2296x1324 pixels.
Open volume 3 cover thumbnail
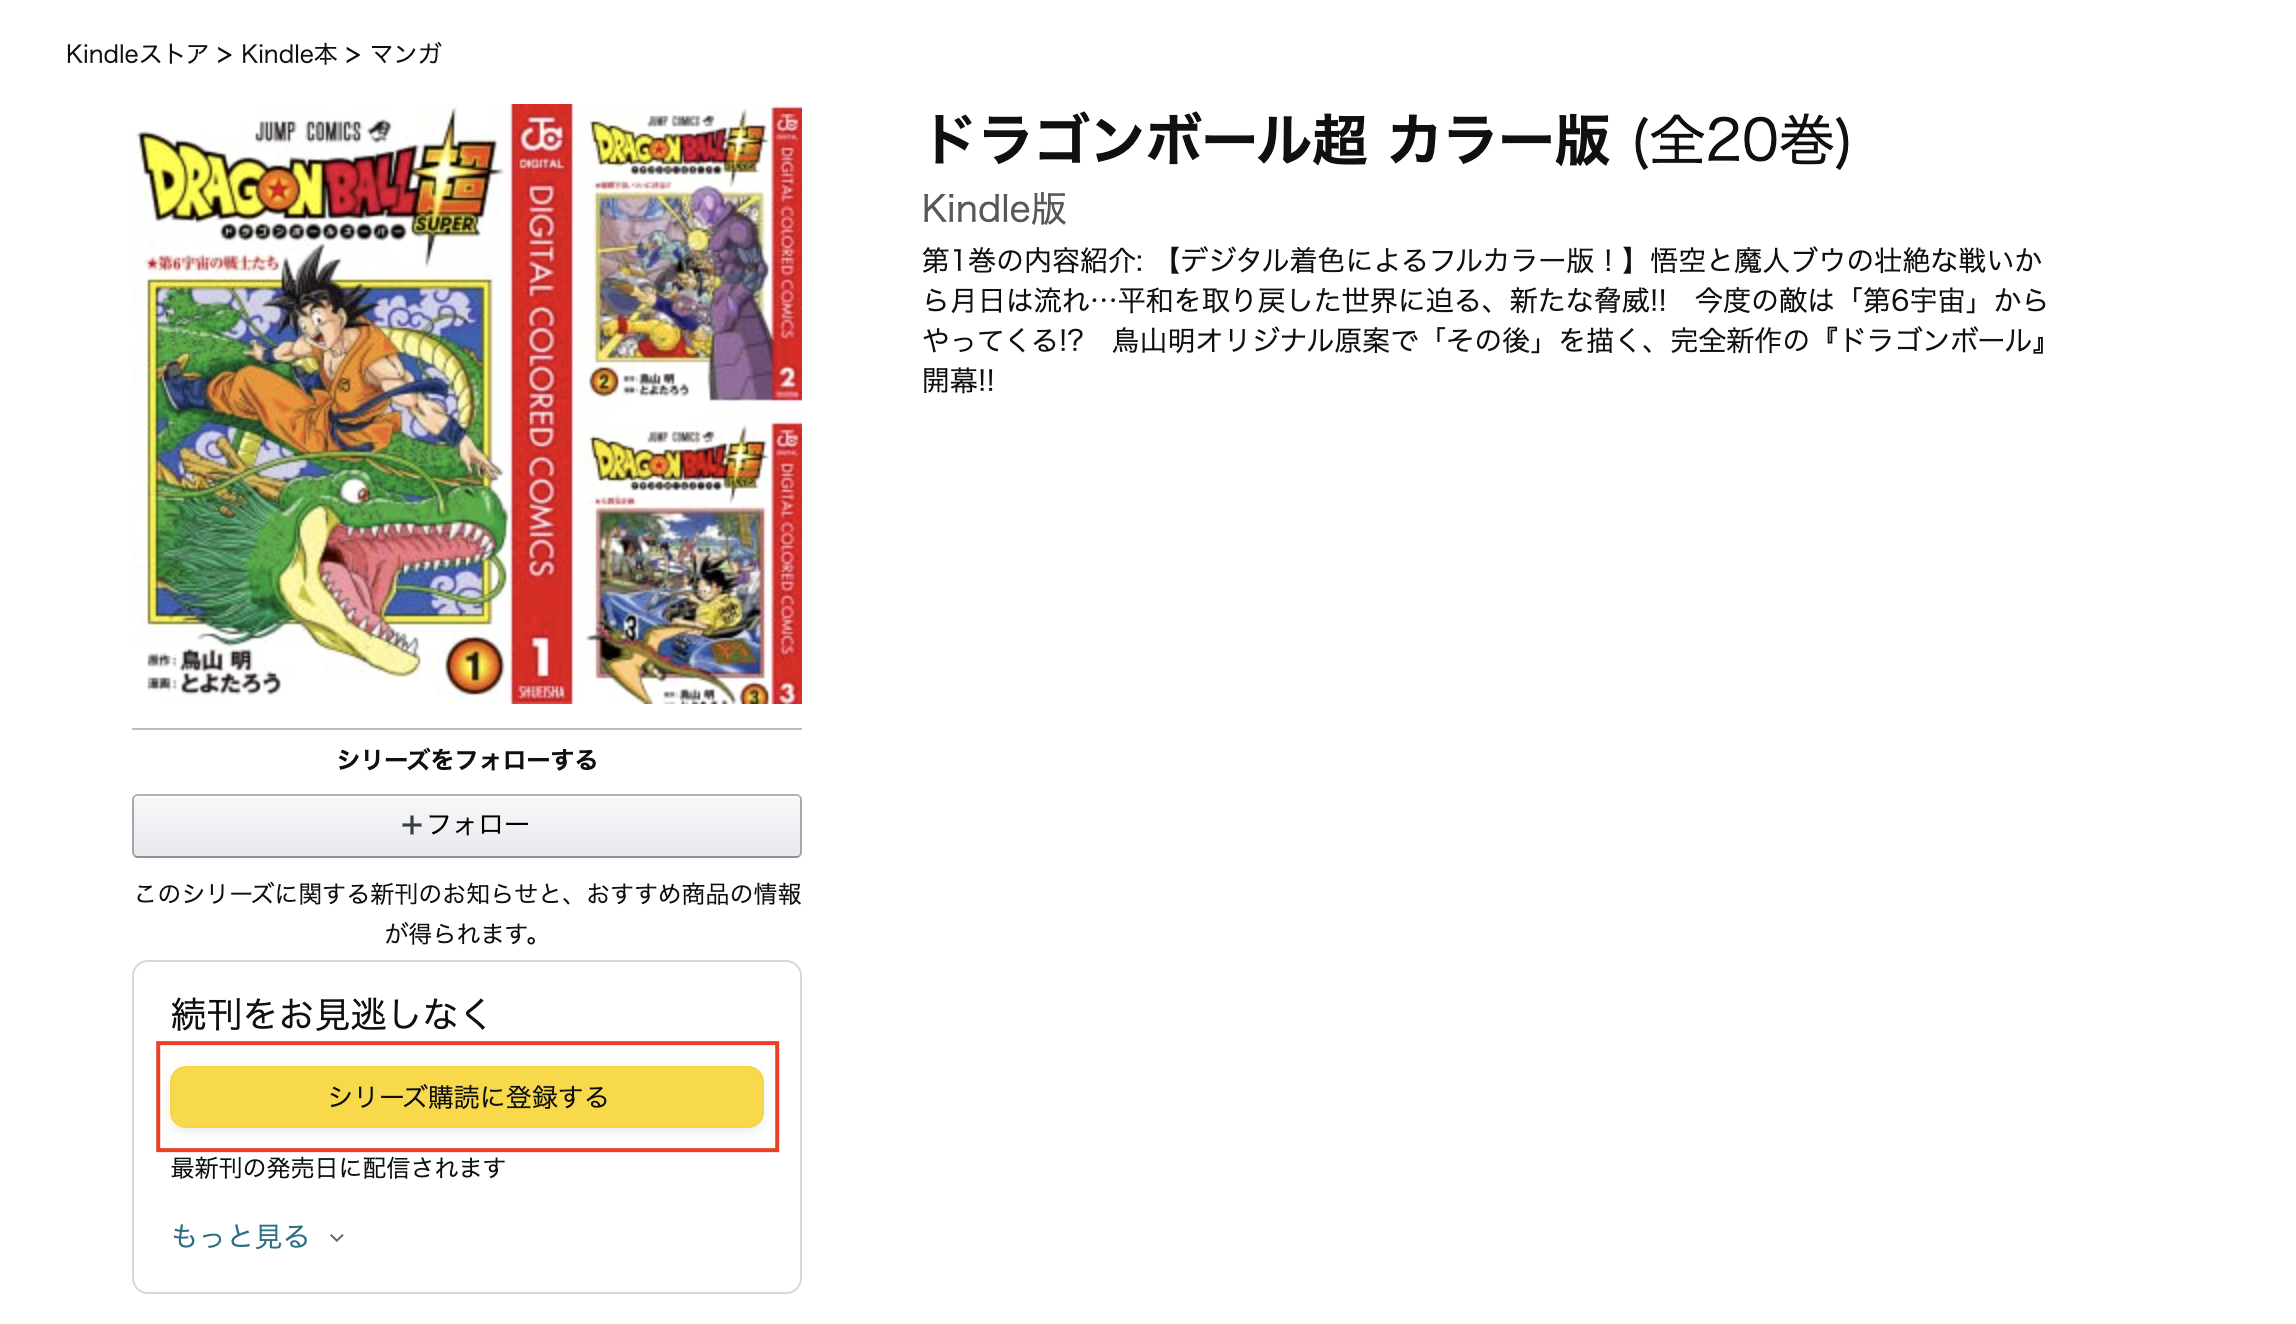[x=694, y=564]
